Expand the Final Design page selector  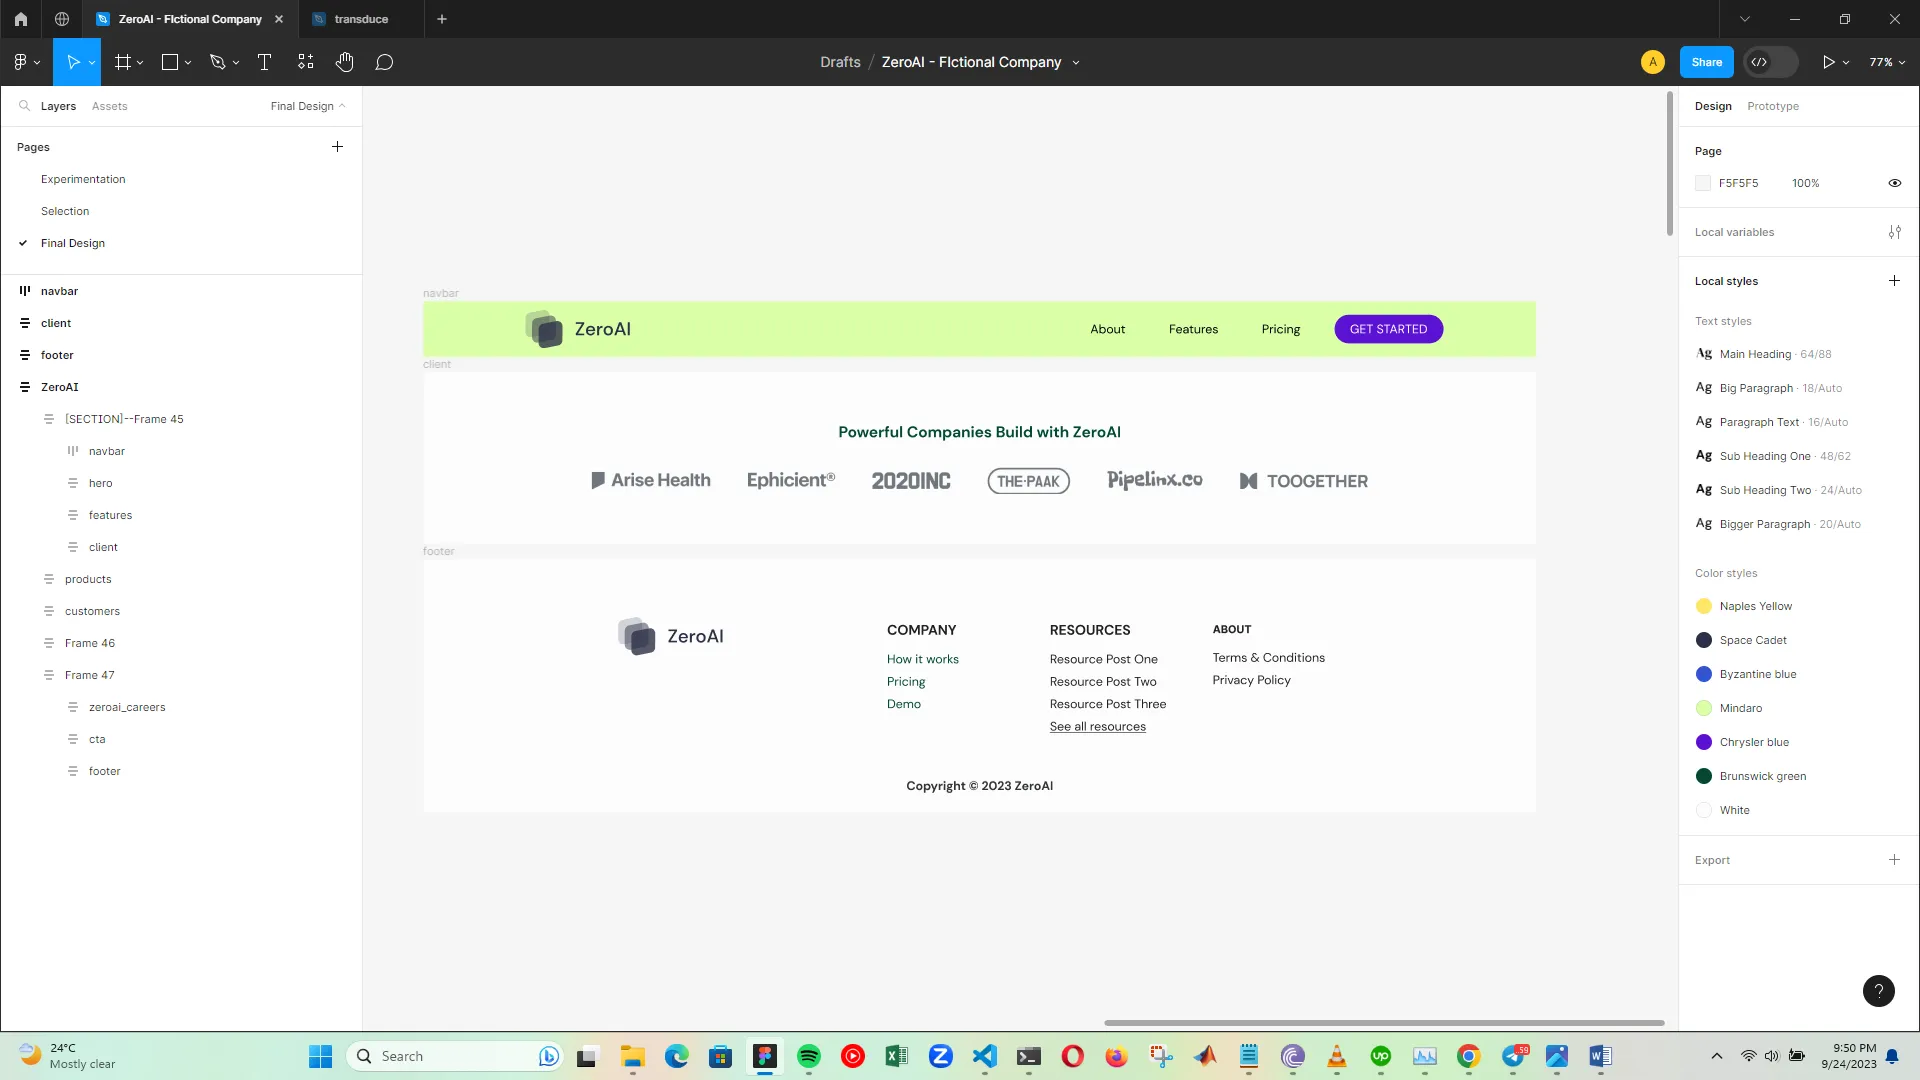[x=307, y=106]
